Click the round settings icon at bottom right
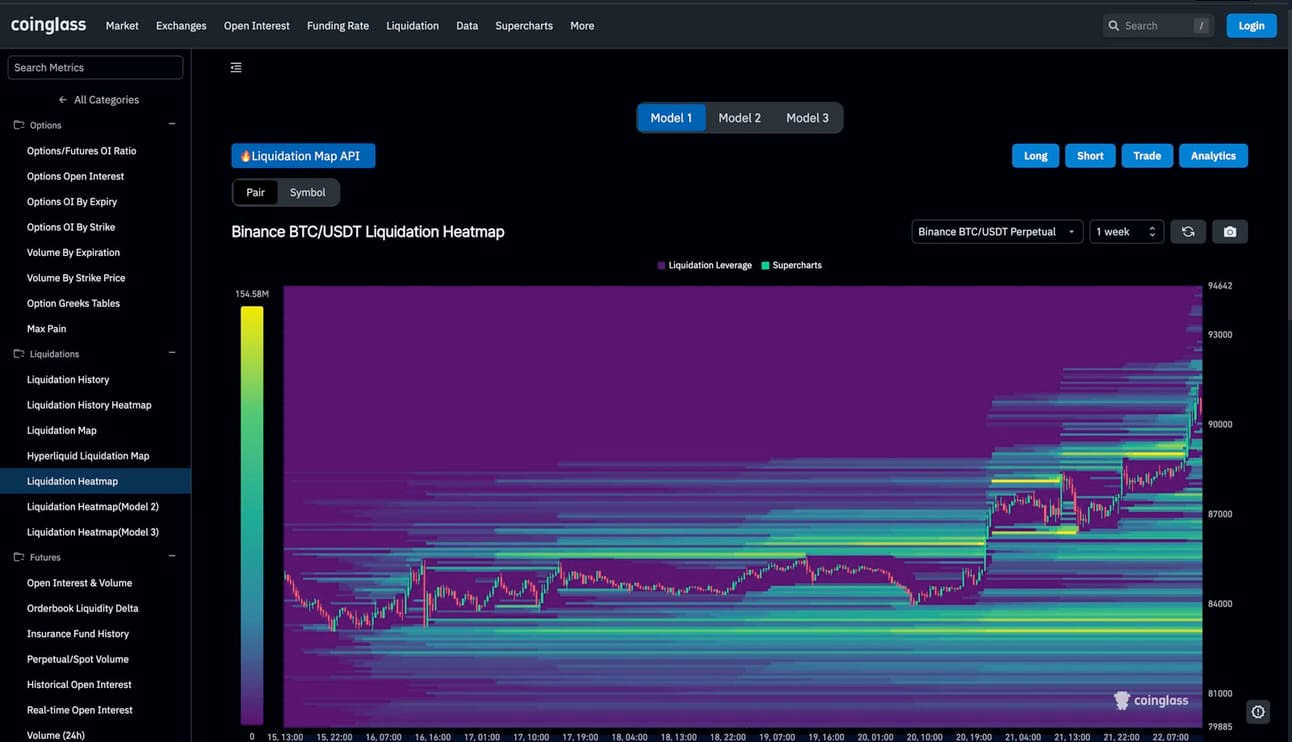Screen dimensions: 1292x742 [1258, 712]
